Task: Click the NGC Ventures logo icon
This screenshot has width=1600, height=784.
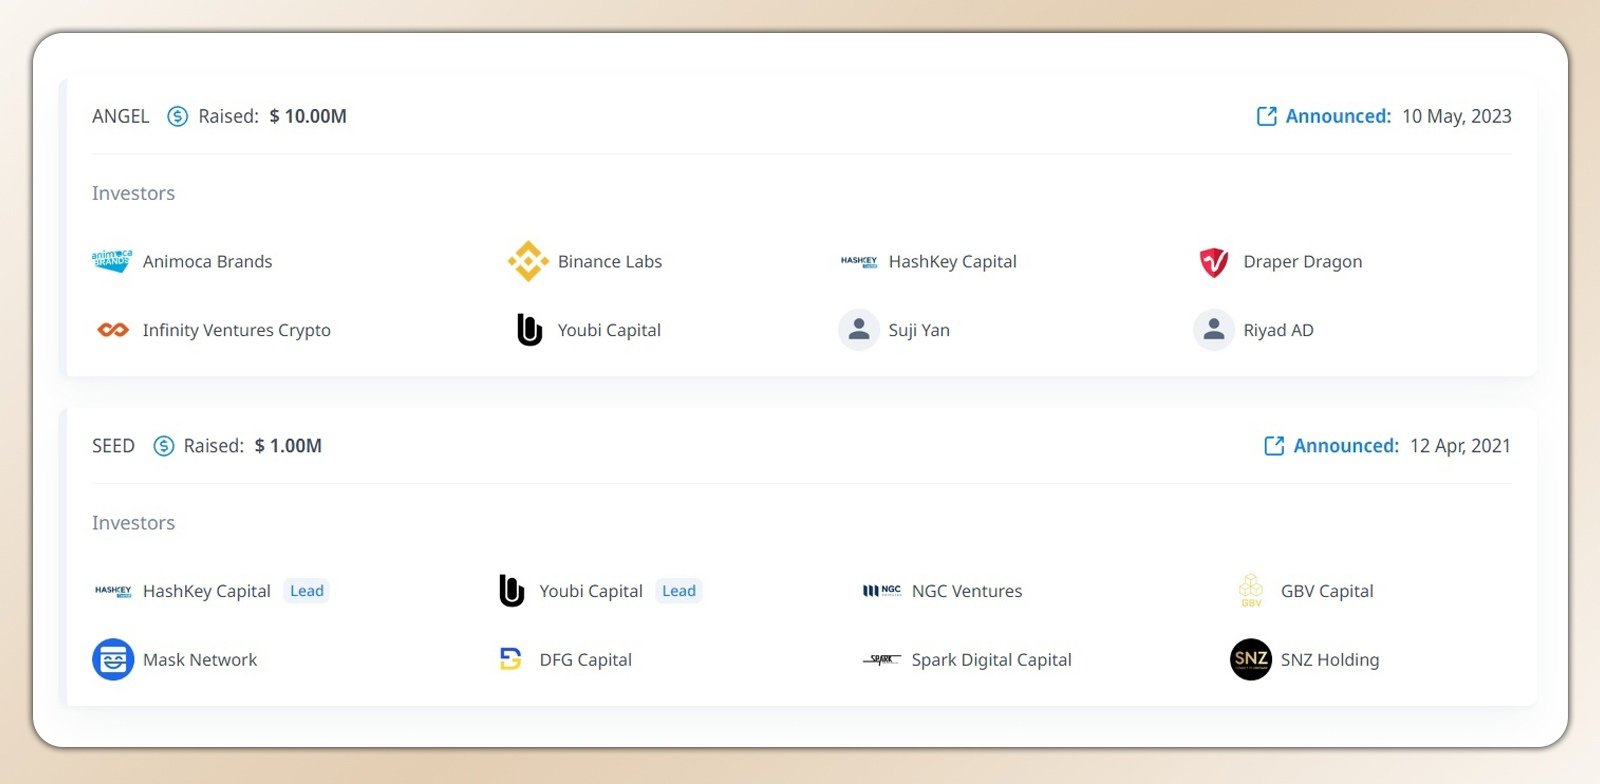Action: [882, 591]
